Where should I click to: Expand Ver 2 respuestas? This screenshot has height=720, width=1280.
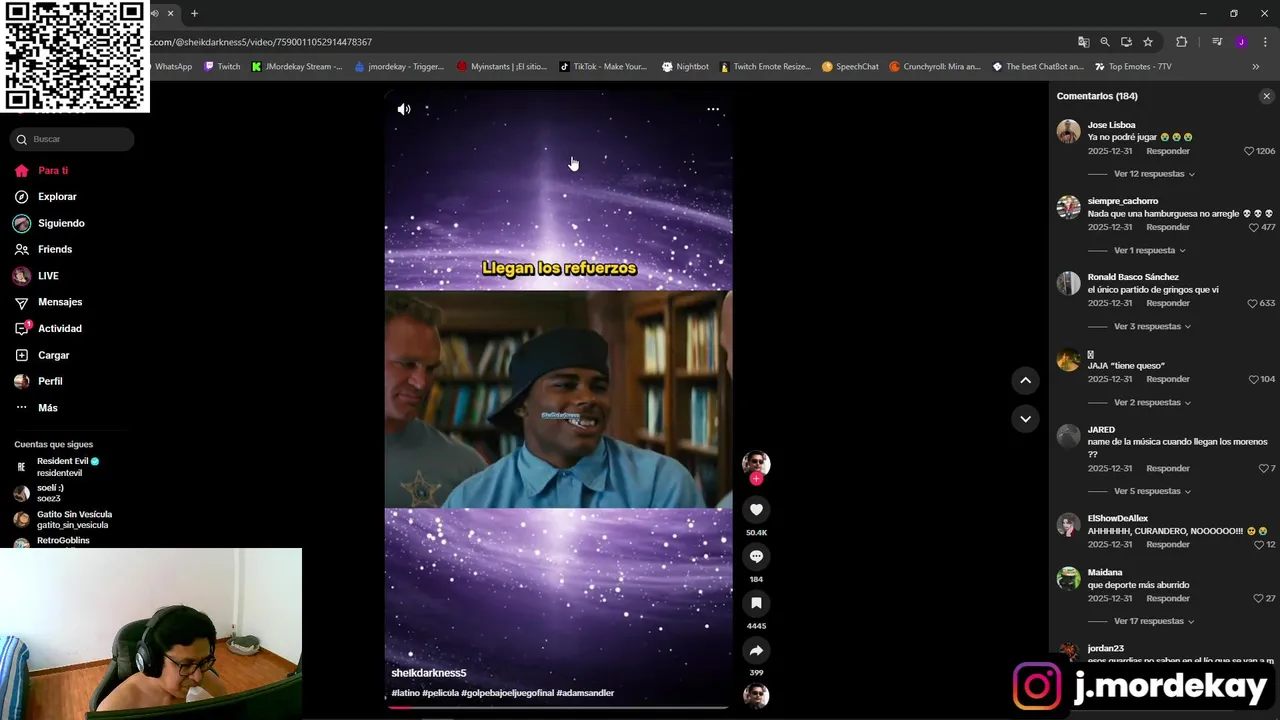[1151, 402]
